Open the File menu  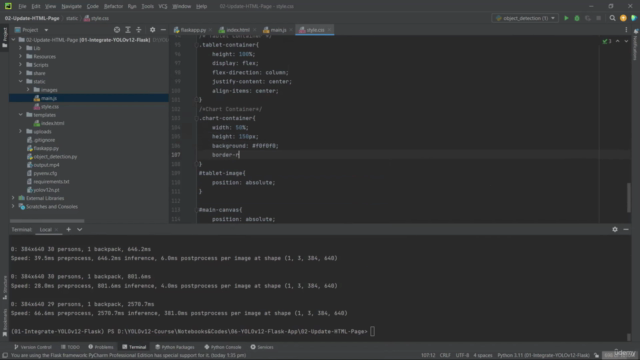(22, 6)
